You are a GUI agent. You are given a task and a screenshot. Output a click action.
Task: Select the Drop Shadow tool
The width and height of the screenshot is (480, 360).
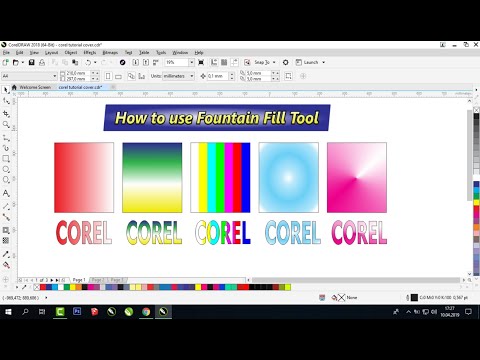point(6,230)
